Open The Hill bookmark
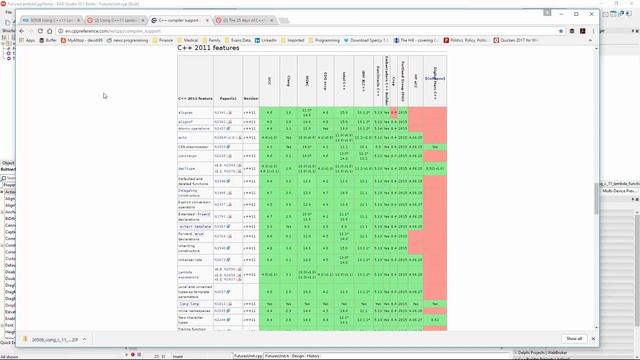Viewport: 640px width, 360px height. (416, 40)
